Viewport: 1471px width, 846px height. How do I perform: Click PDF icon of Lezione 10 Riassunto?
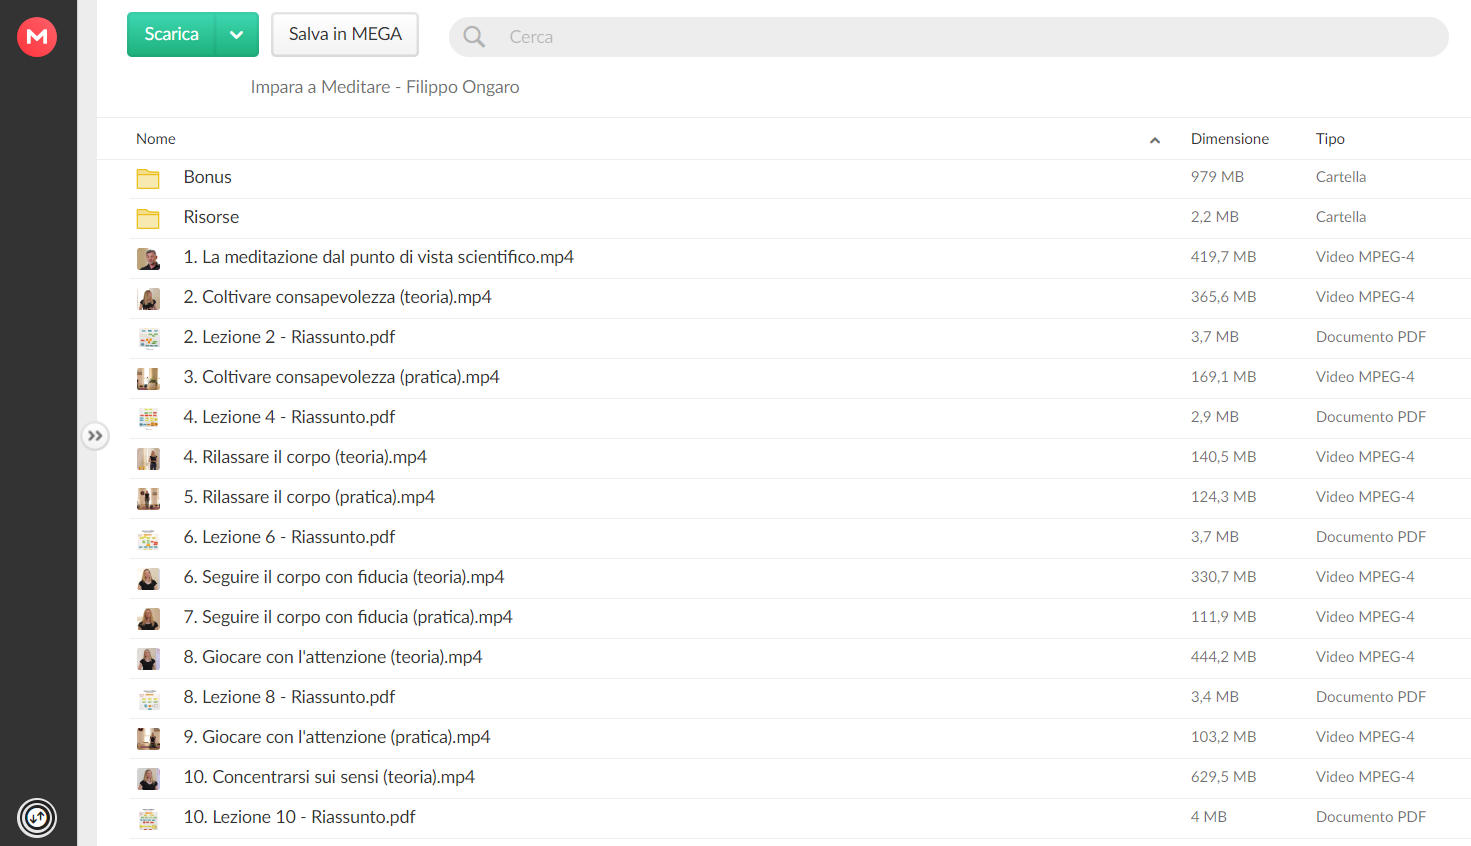point(148,819)
